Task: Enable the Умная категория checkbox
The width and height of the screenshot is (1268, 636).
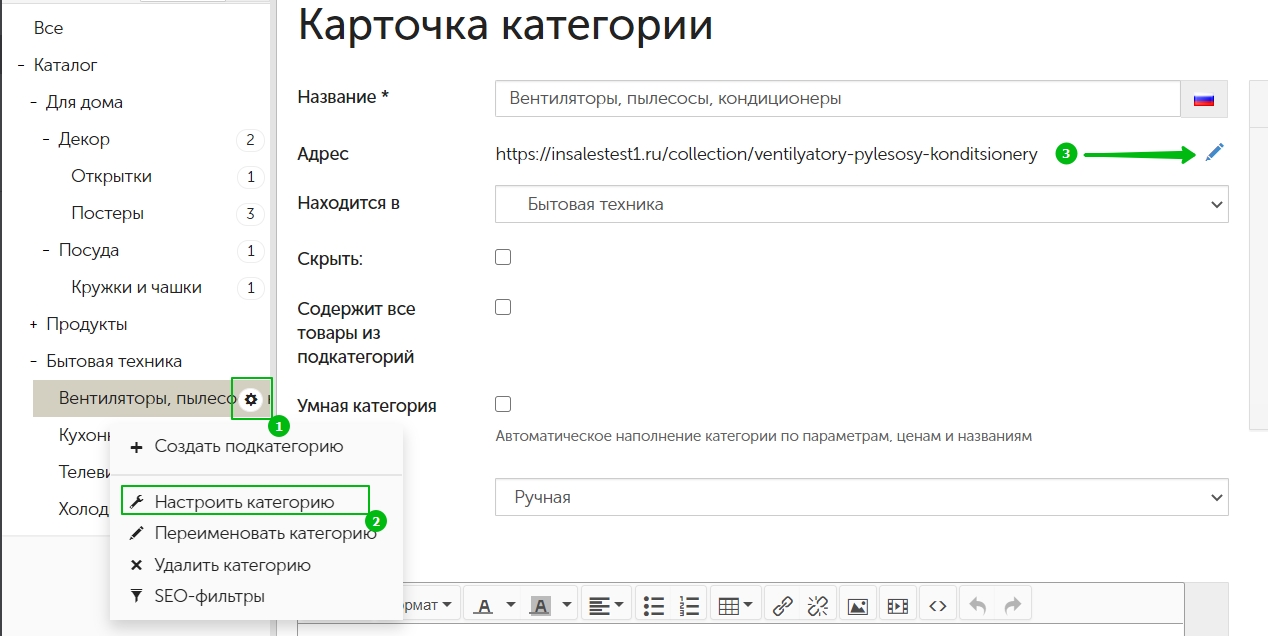Action: click(x=503, y=404)
